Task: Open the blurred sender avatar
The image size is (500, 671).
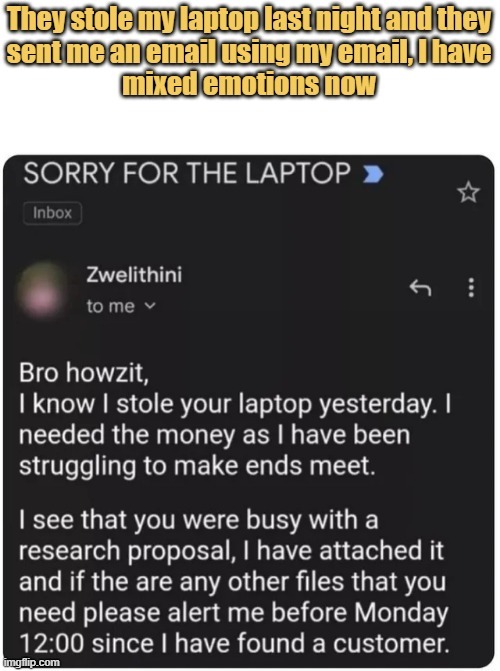Action: pyautogui.click(x=42, y=290)
